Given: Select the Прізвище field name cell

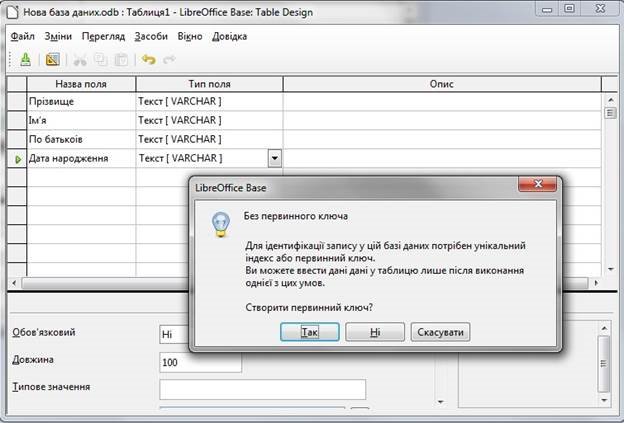Looking at the screenshot, I should tap(81, 101).
